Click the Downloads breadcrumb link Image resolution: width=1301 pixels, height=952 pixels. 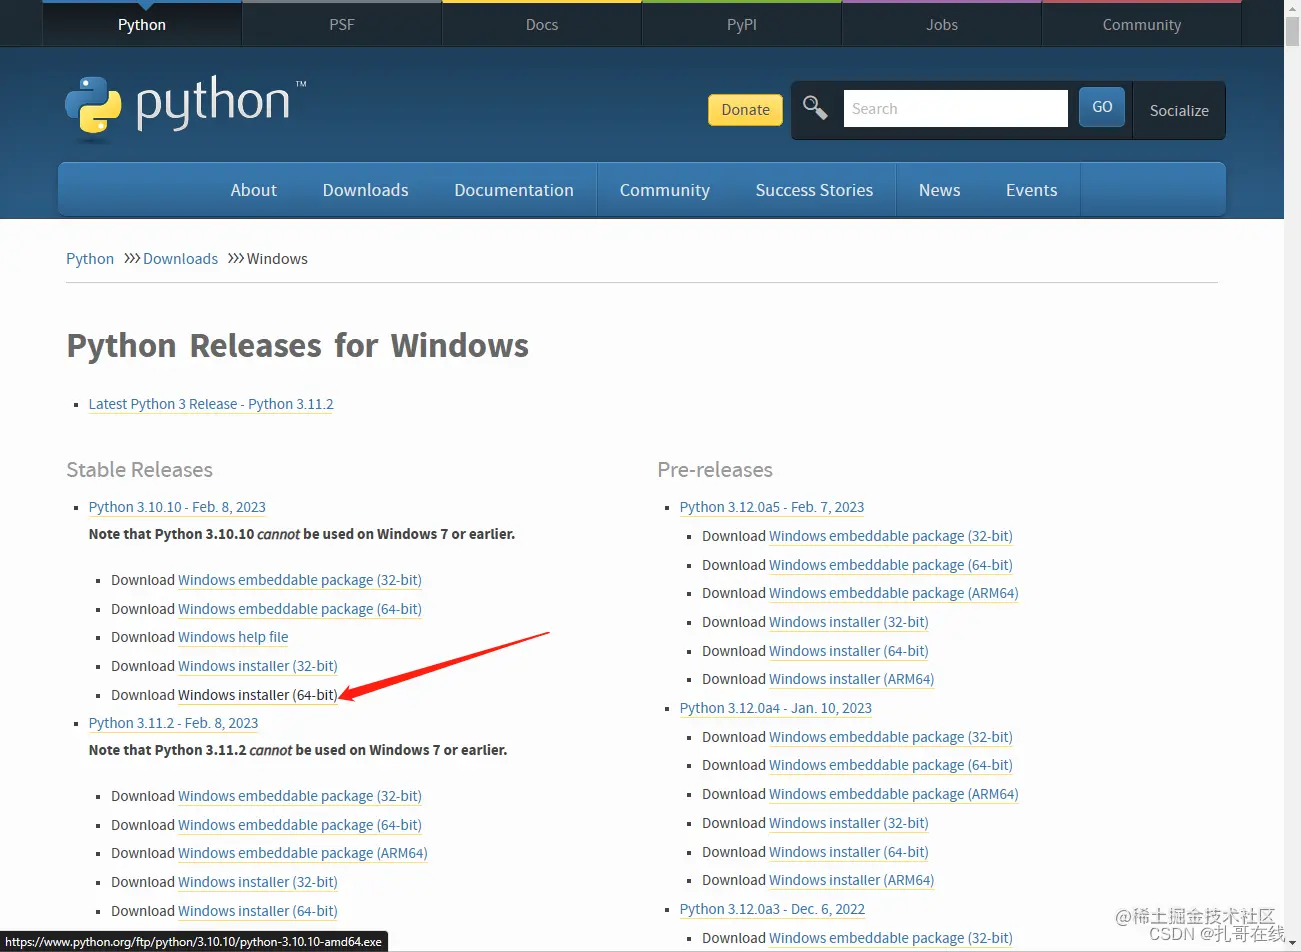(x=180, y=259)
